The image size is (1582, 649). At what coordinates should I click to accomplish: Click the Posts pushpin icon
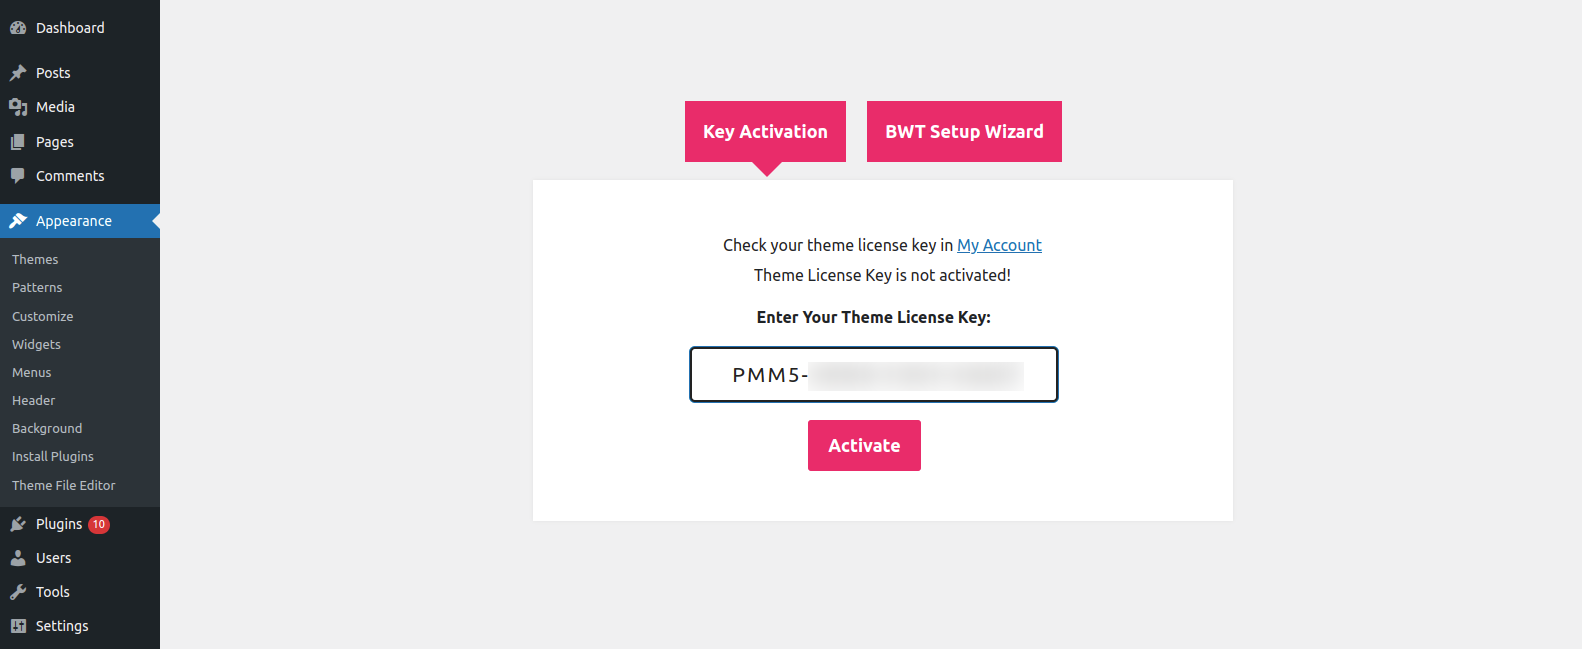(18, 73)
